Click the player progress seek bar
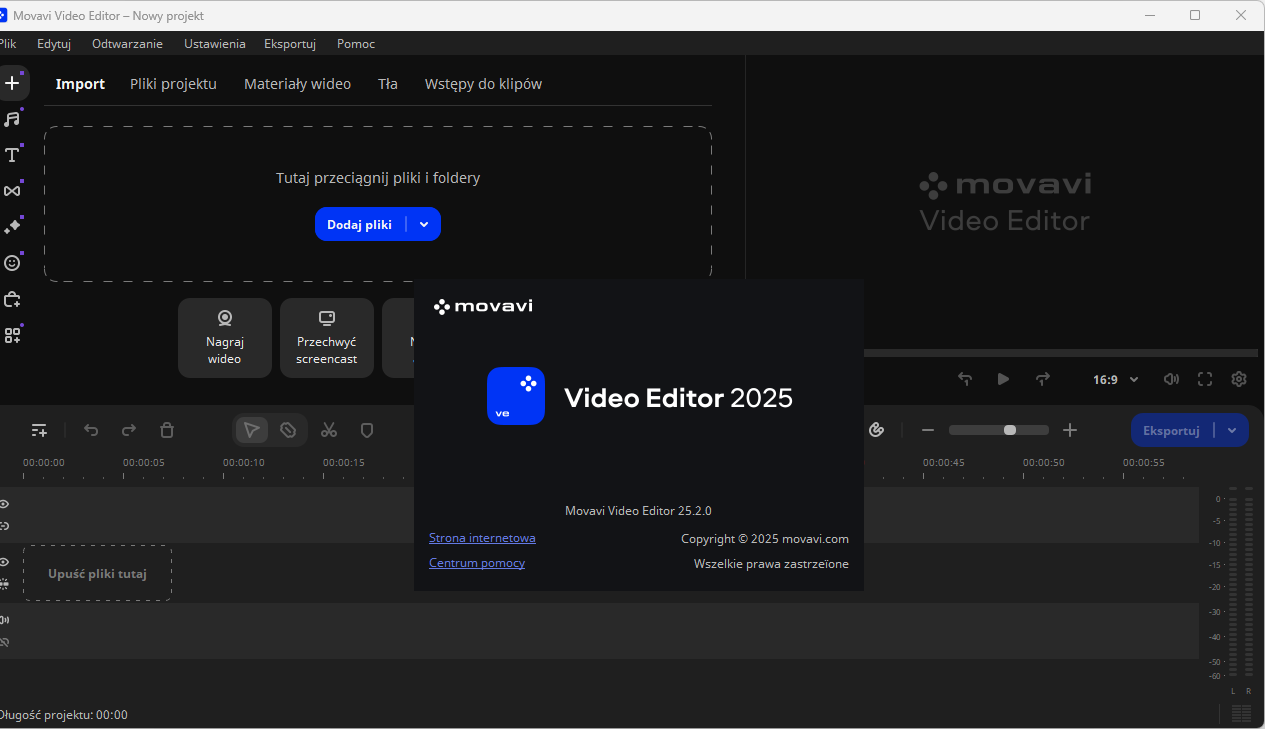This screenshot has width=1265, height=729. coord(1061,353)
